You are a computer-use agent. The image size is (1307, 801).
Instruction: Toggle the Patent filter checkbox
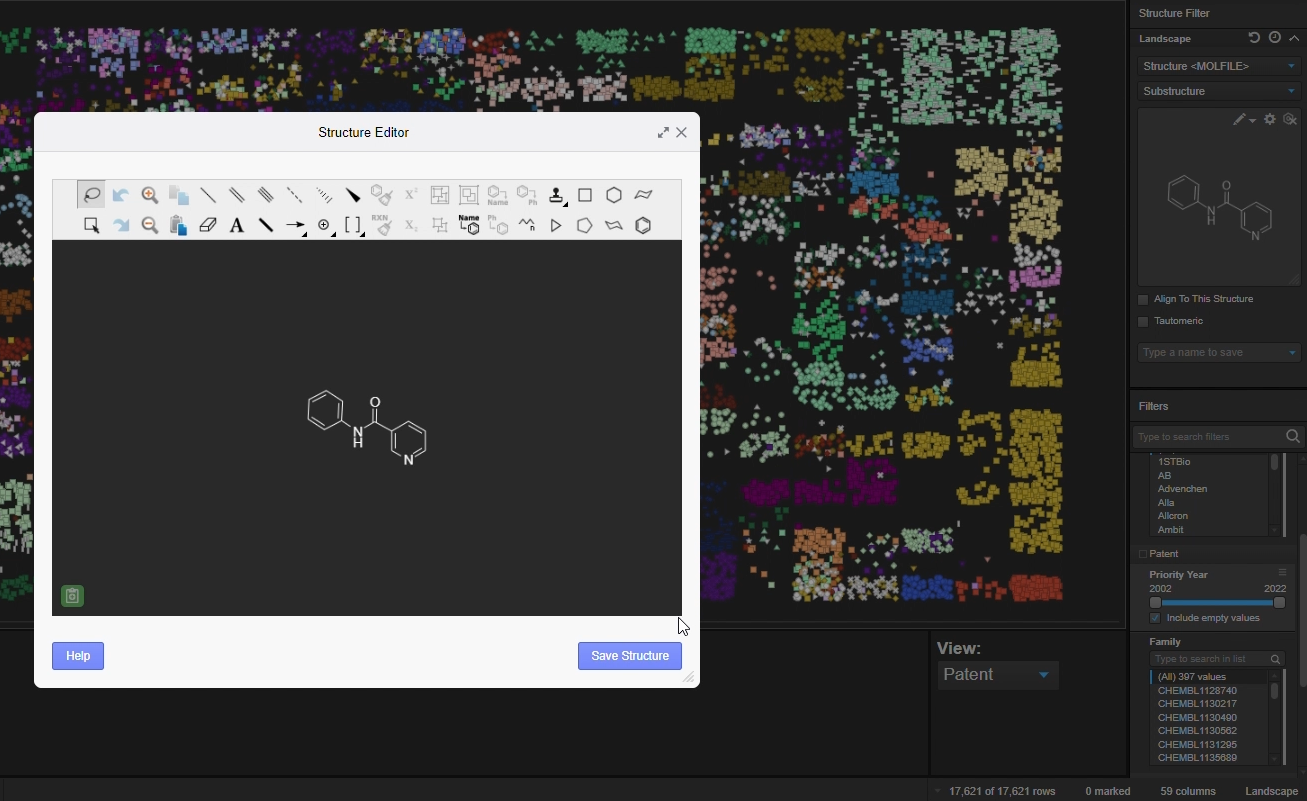1142,554
